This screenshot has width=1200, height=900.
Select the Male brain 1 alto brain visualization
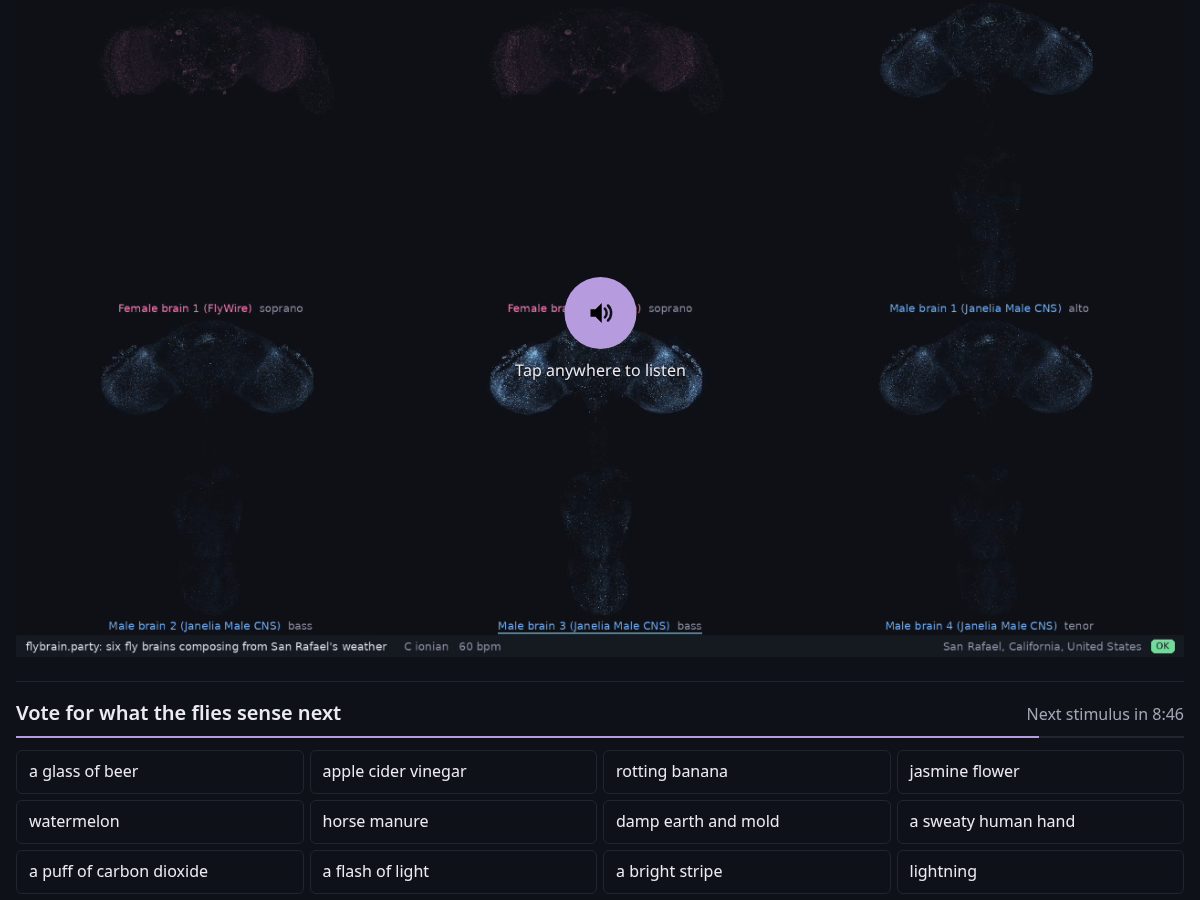tap(986, 150)
